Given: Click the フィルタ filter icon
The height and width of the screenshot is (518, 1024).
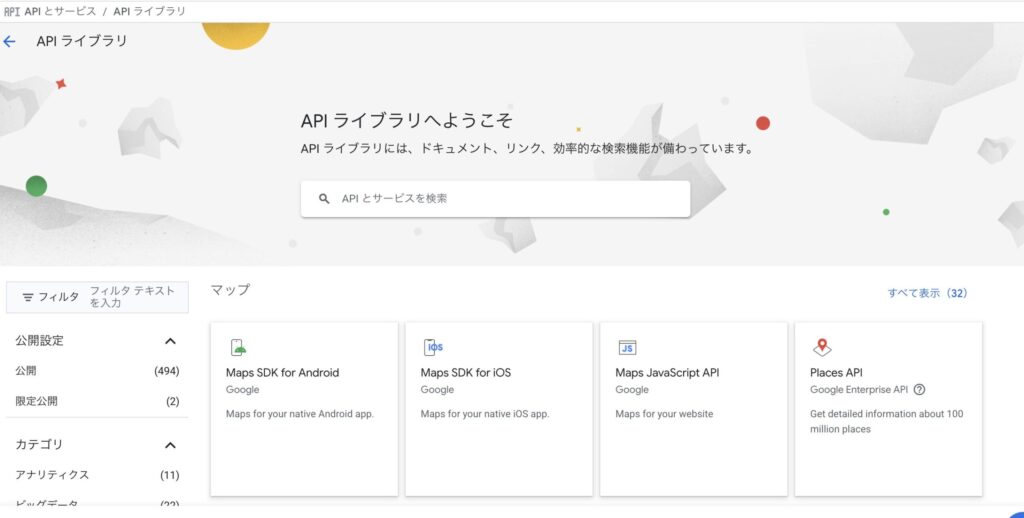Looking at the screenshot, I should coord(28,297).
